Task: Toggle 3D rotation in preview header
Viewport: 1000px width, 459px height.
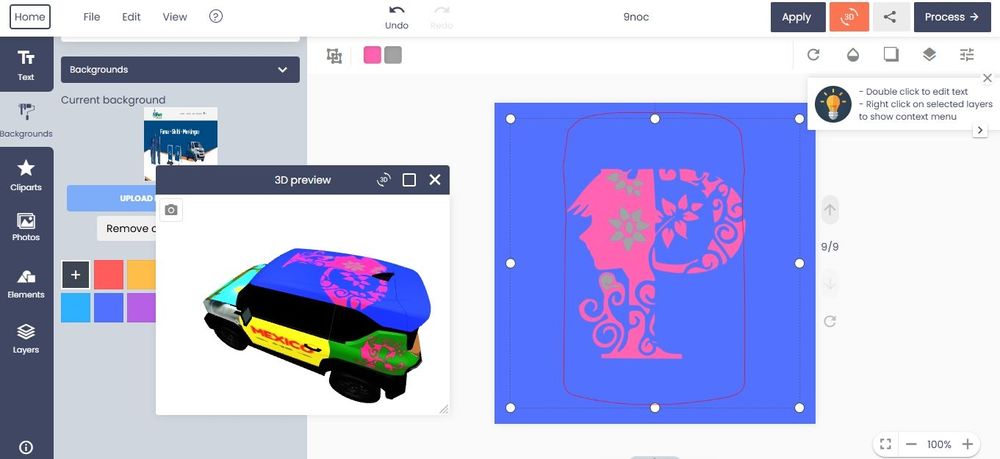Action: point(383,180)
